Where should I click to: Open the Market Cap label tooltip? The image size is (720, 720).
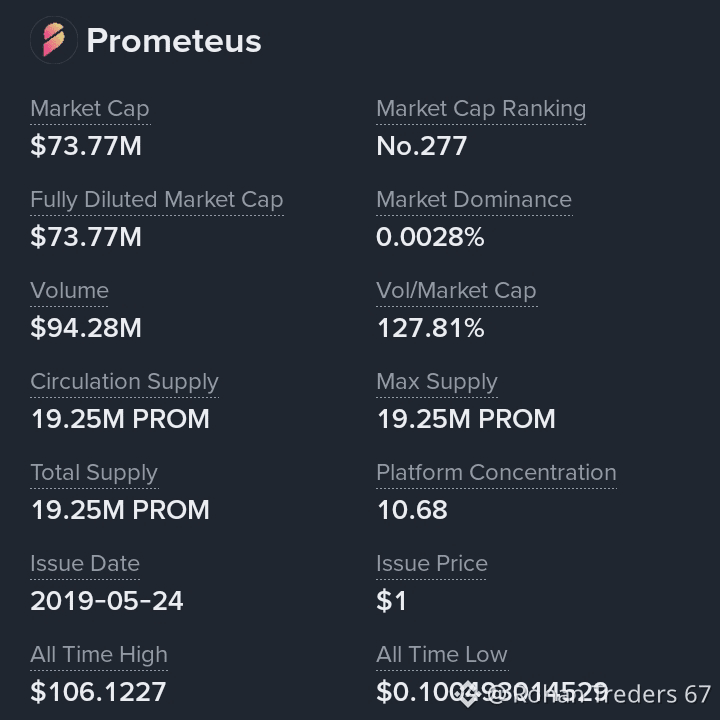point(90,109)
